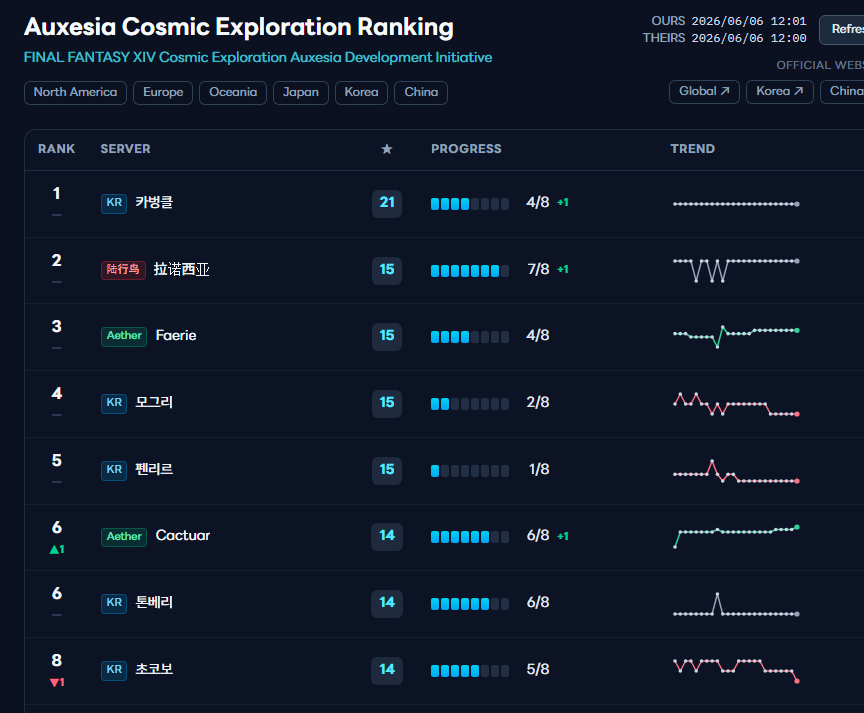This screenshot has width=864, height=713.
Task: Click the Auxesia Cosmic Exploration Ranking title
Action: 239,27
